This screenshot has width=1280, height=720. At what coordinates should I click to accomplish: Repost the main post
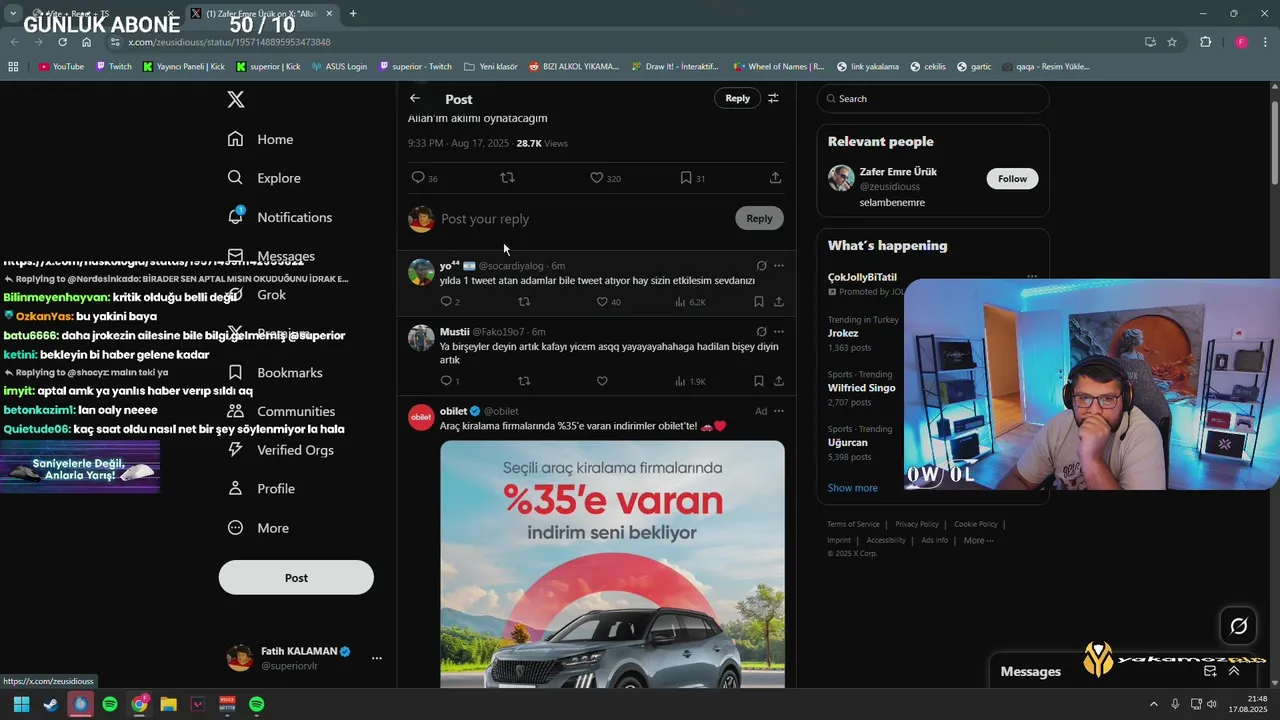click(x=507, y=178)
